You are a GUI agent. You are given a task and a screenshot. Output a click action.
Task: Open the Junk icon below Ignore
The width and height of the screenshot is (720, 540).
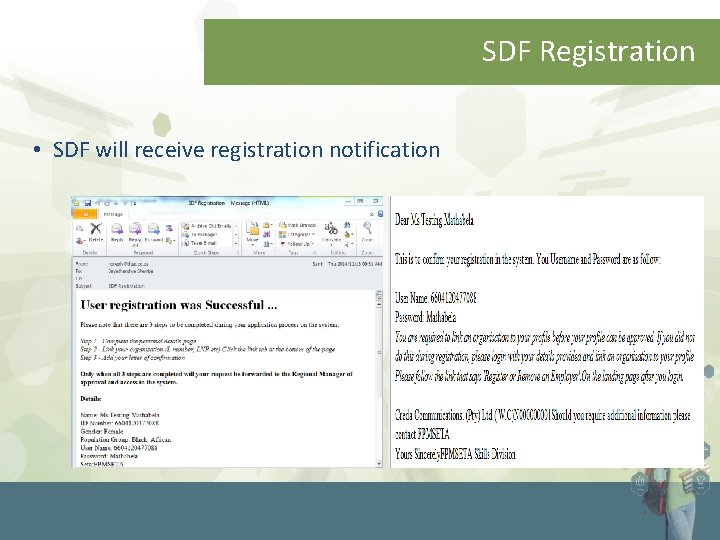click(x=80, y=241)
